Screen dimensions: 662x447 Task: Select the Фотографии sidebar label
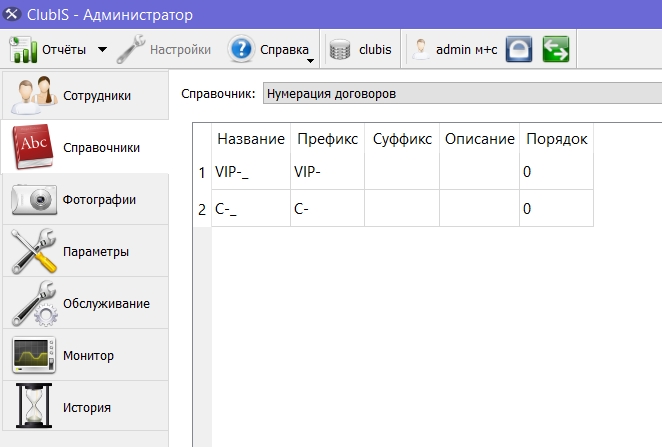point(99,200)
